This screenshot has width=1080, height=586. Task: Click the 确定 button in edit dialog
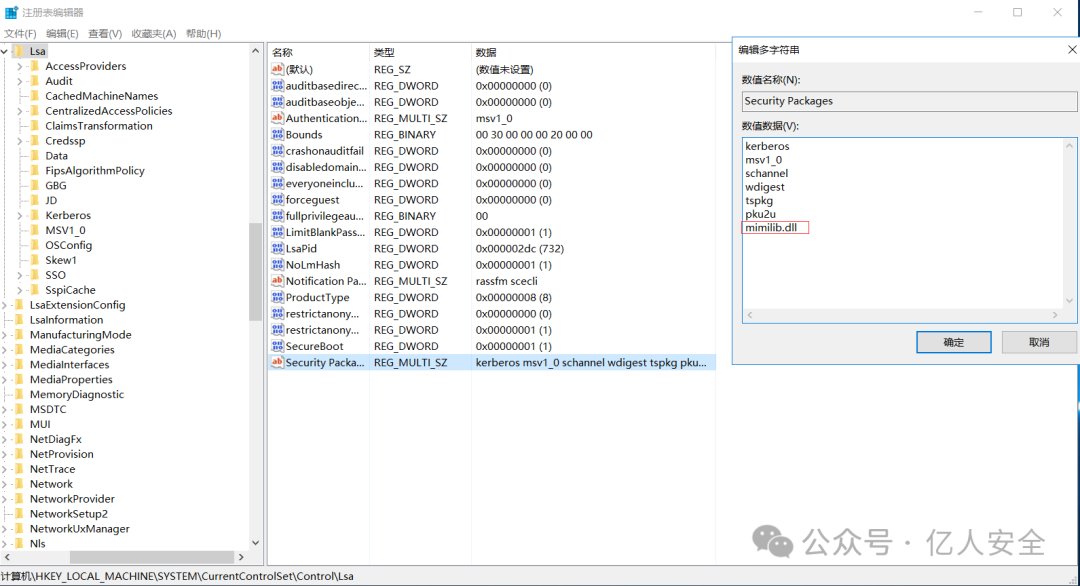tap(953, 342)
